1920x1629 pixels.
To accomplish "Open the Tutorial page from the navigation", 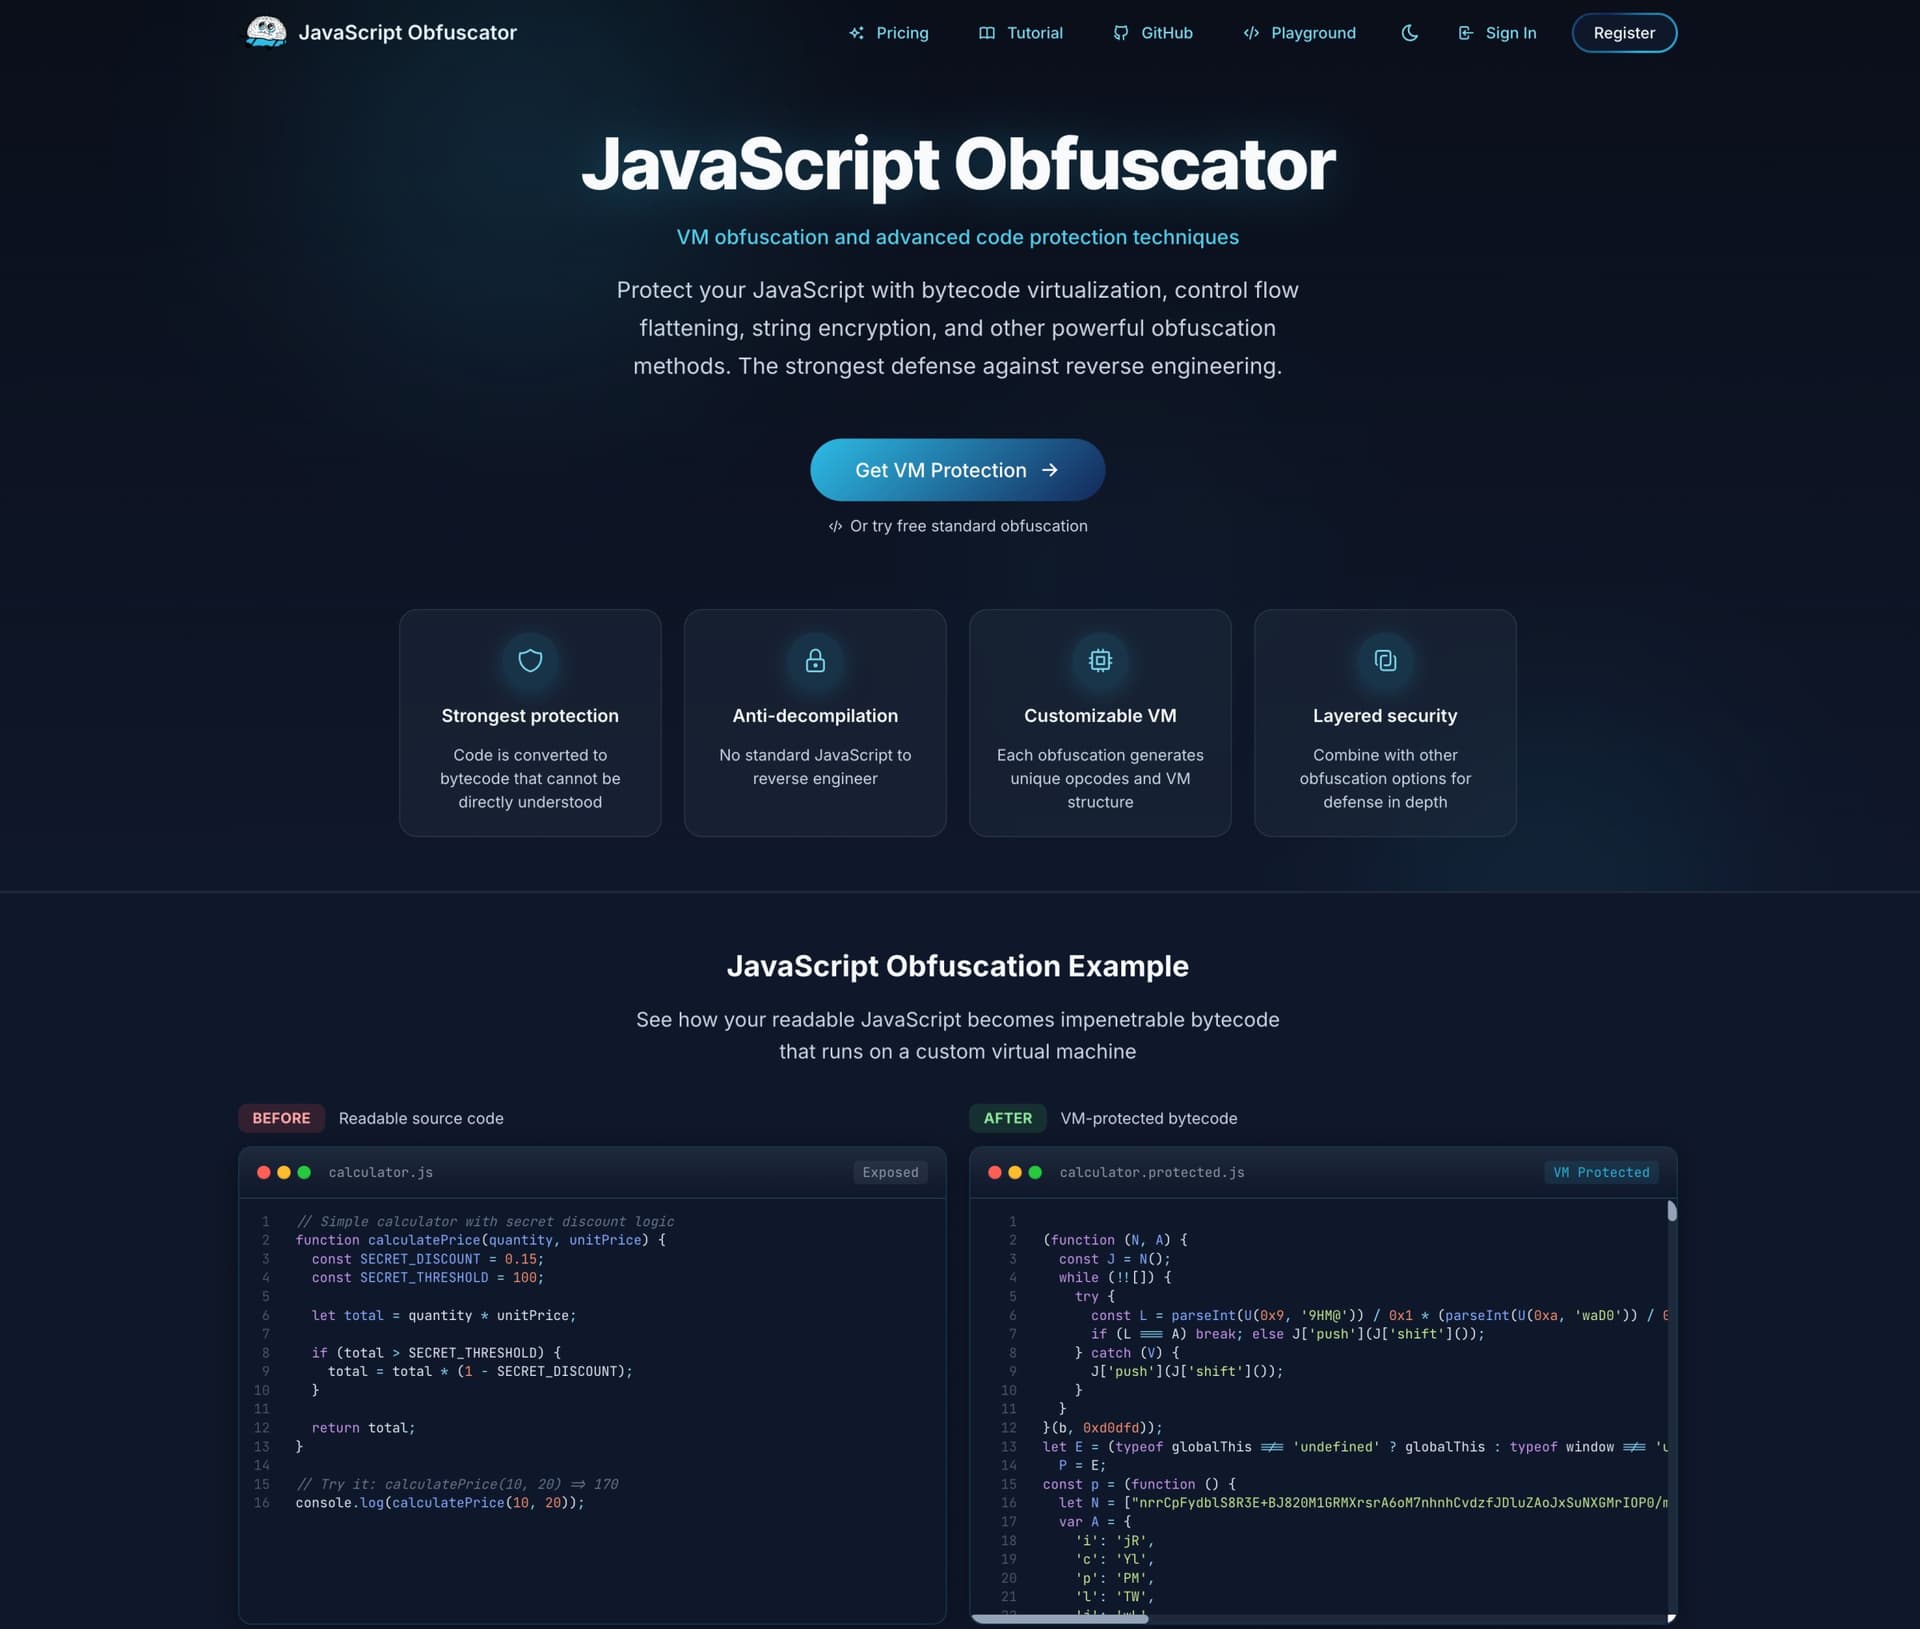I will tap(1032, 33).
